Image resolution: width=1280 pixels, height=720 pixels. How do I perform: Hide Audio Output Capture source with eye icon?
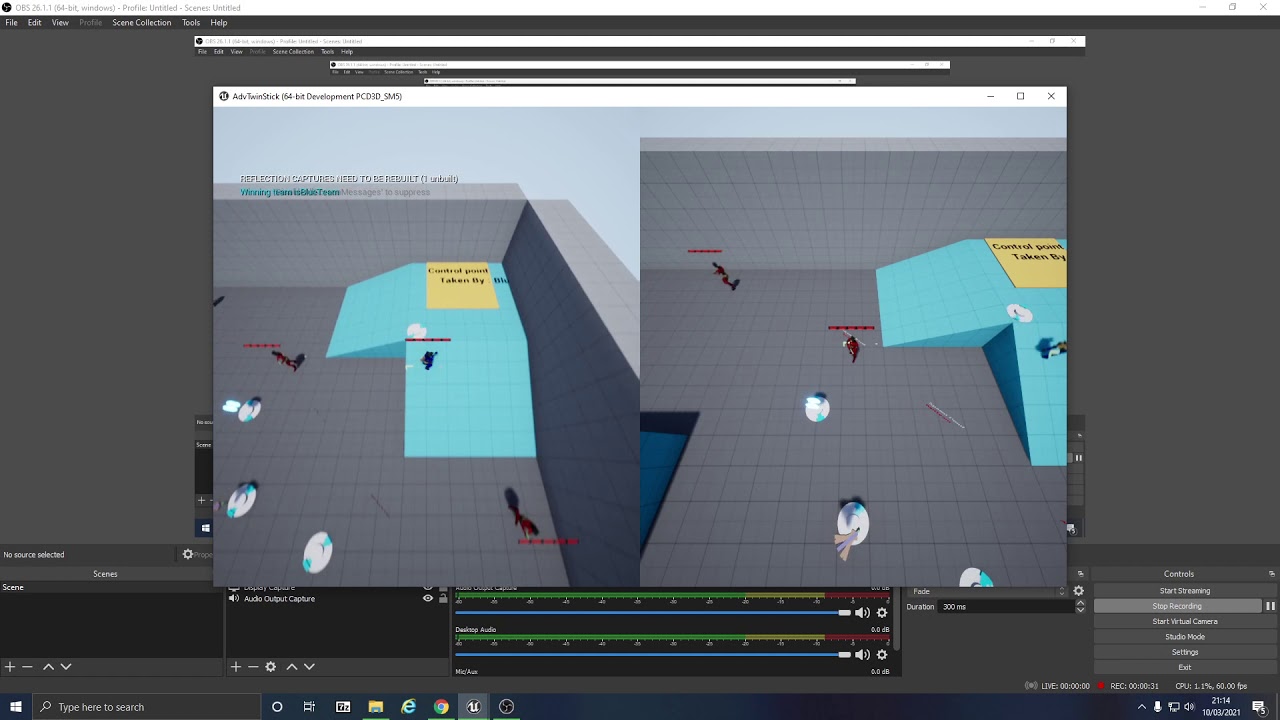(428, 599)
